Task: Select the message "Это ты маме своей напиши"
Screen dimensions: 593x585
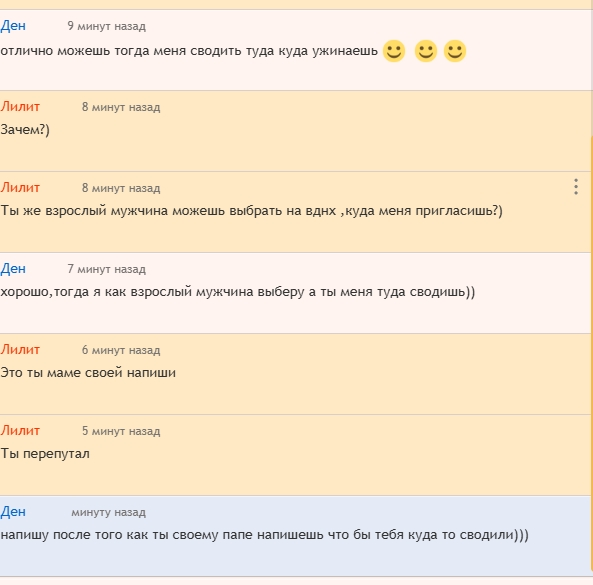Action: [x=88, y=373]
